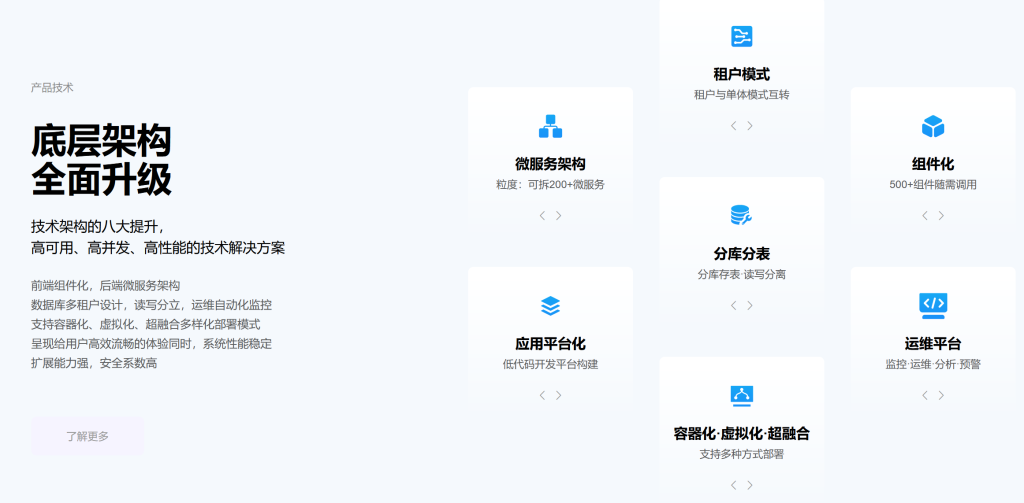Click the right arrow under 运维平台
The image size is (1024, 503).
(941, 395)
